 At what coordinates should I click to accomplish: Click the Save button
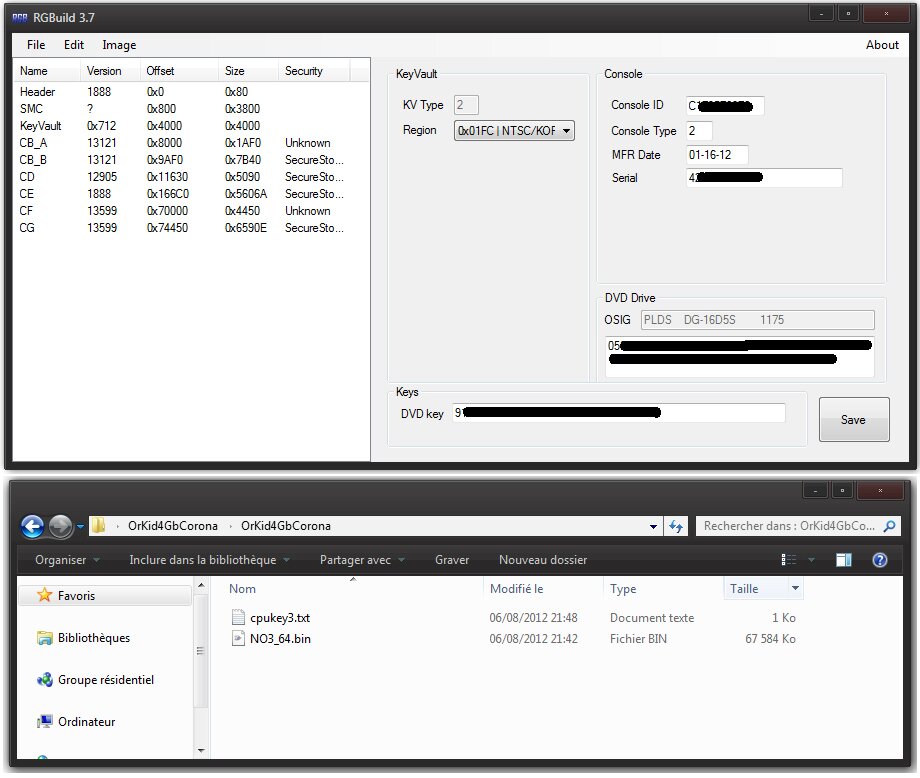tap(853, 420)
